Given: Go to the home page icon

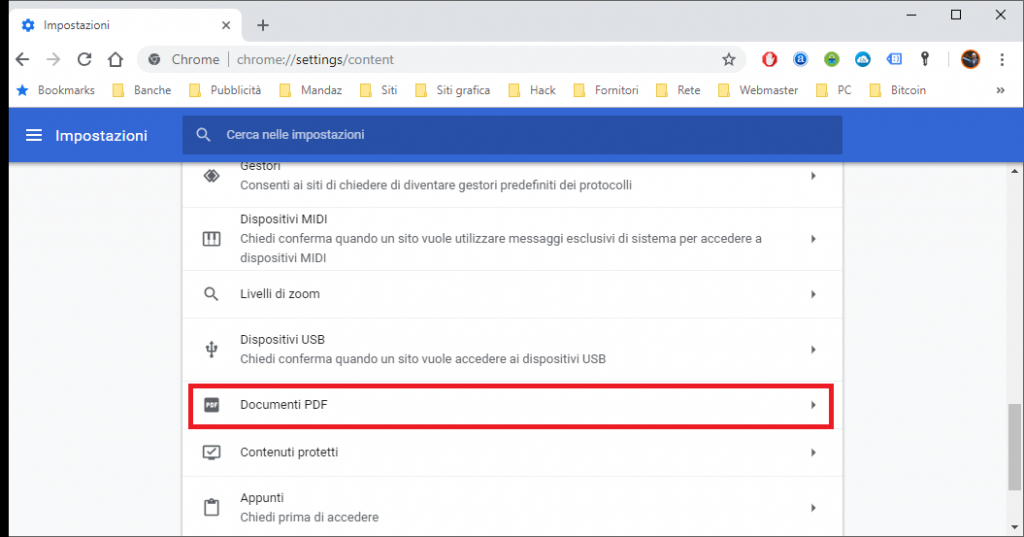Looking at the screenshot, I should point(116,60).
